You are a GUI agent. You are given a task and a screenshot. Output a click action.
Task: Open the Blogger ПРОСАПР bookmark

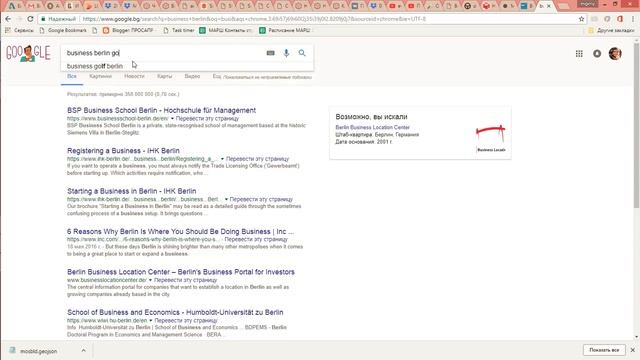pyautogui.click(x=129, y=30)
